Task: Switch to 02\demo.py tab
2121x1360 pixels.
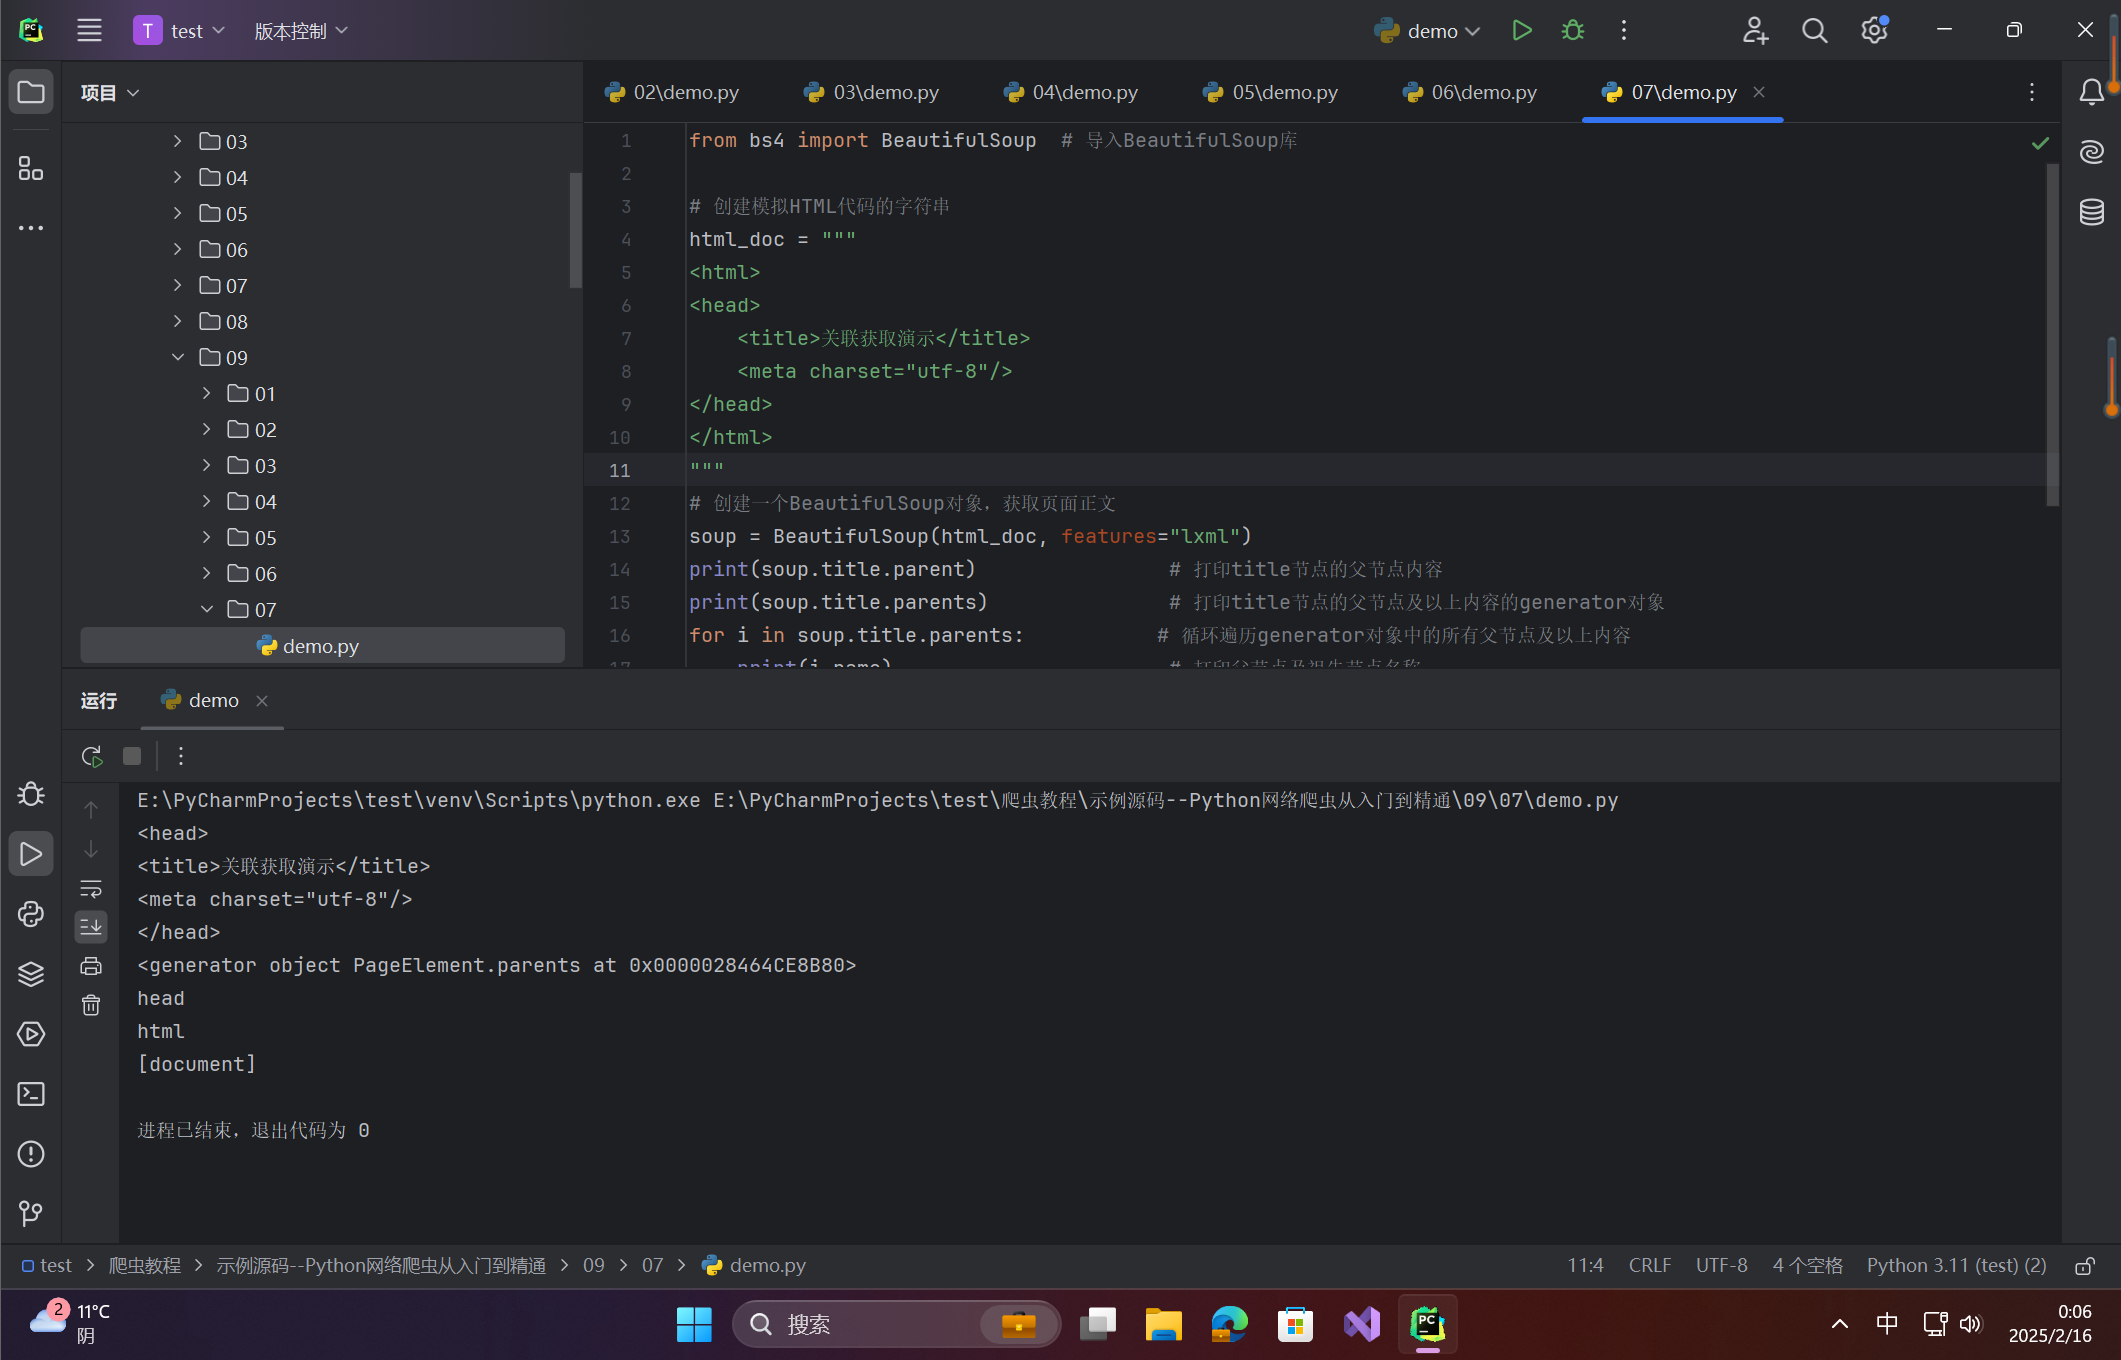Action: (672, 92)
